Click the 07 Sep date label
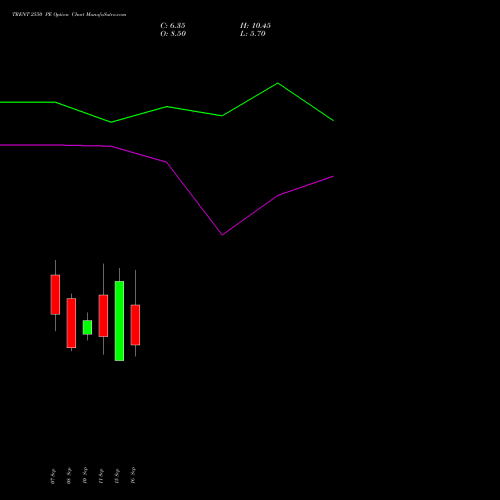 pyautogui.click(x=53, y=476)
